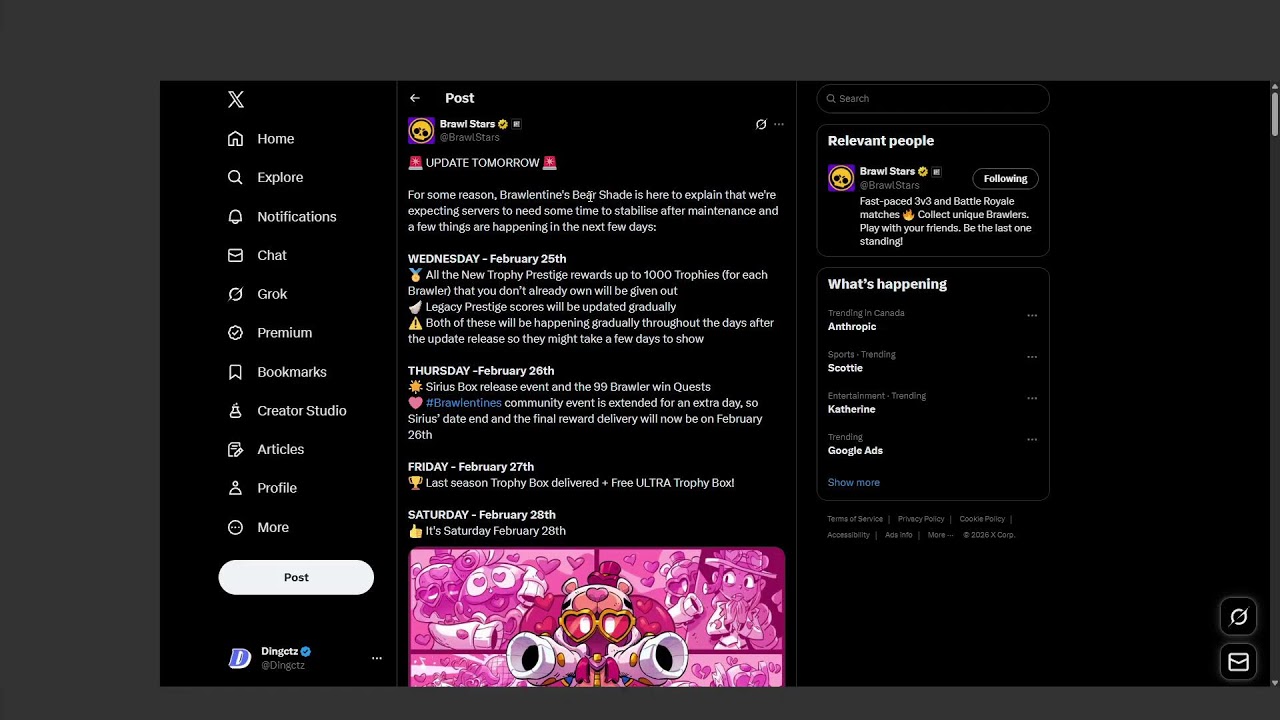Click the gold verified badge on the post author

click(503, 124)
